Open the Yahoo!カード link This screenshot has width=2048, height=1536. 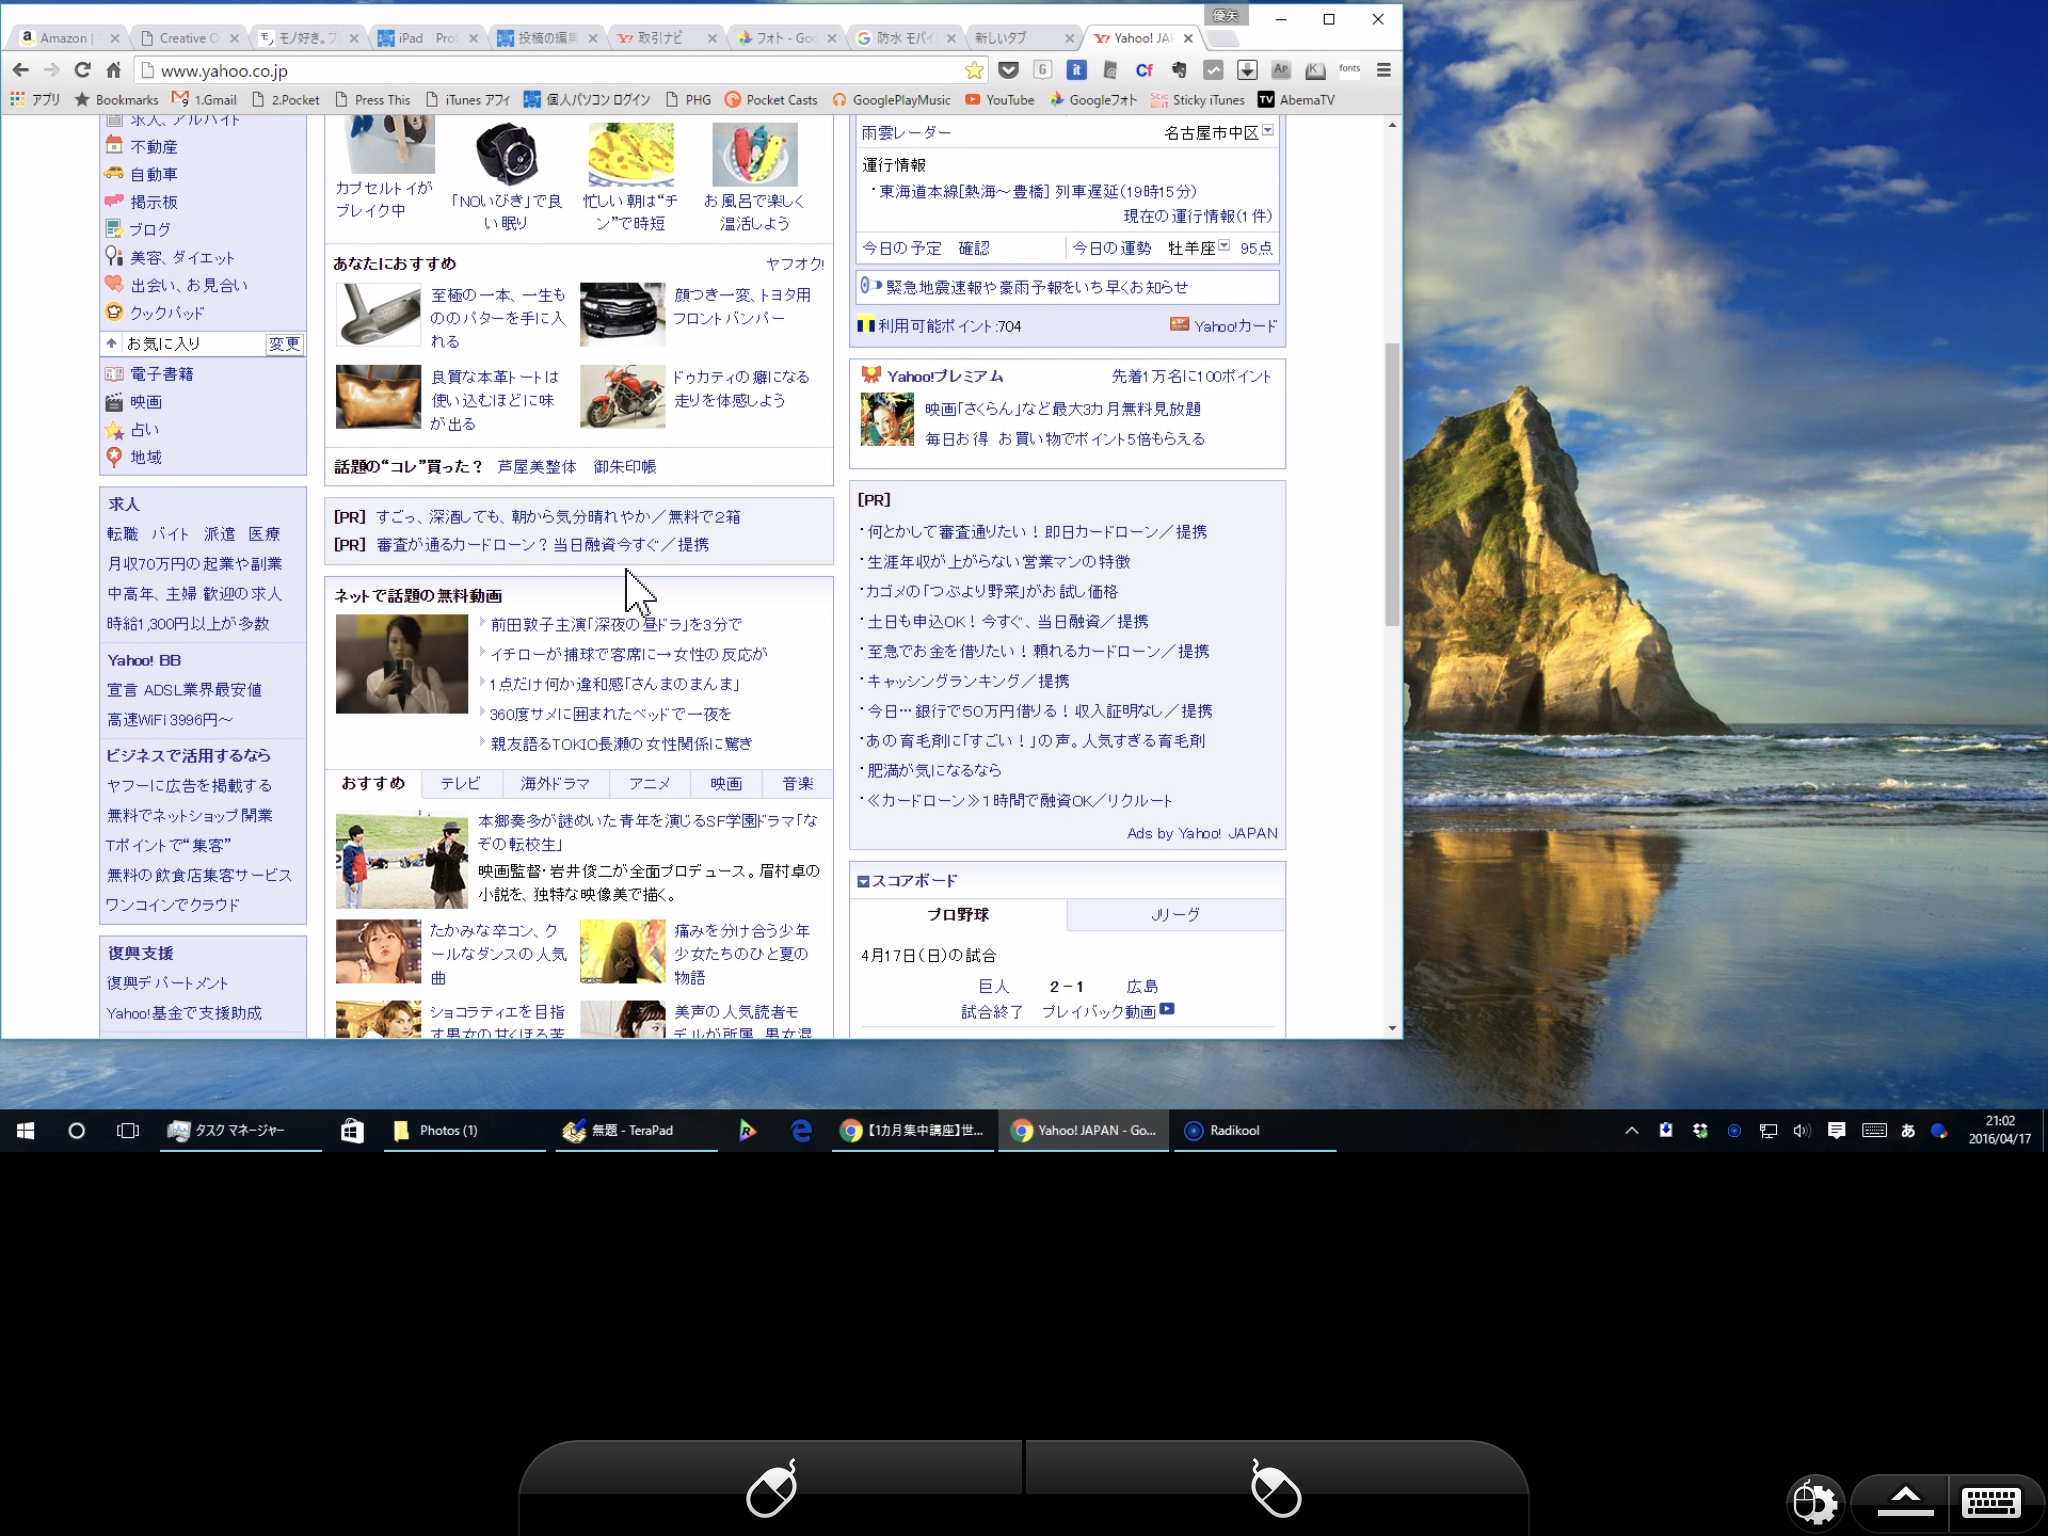(x=1235, y=326)
